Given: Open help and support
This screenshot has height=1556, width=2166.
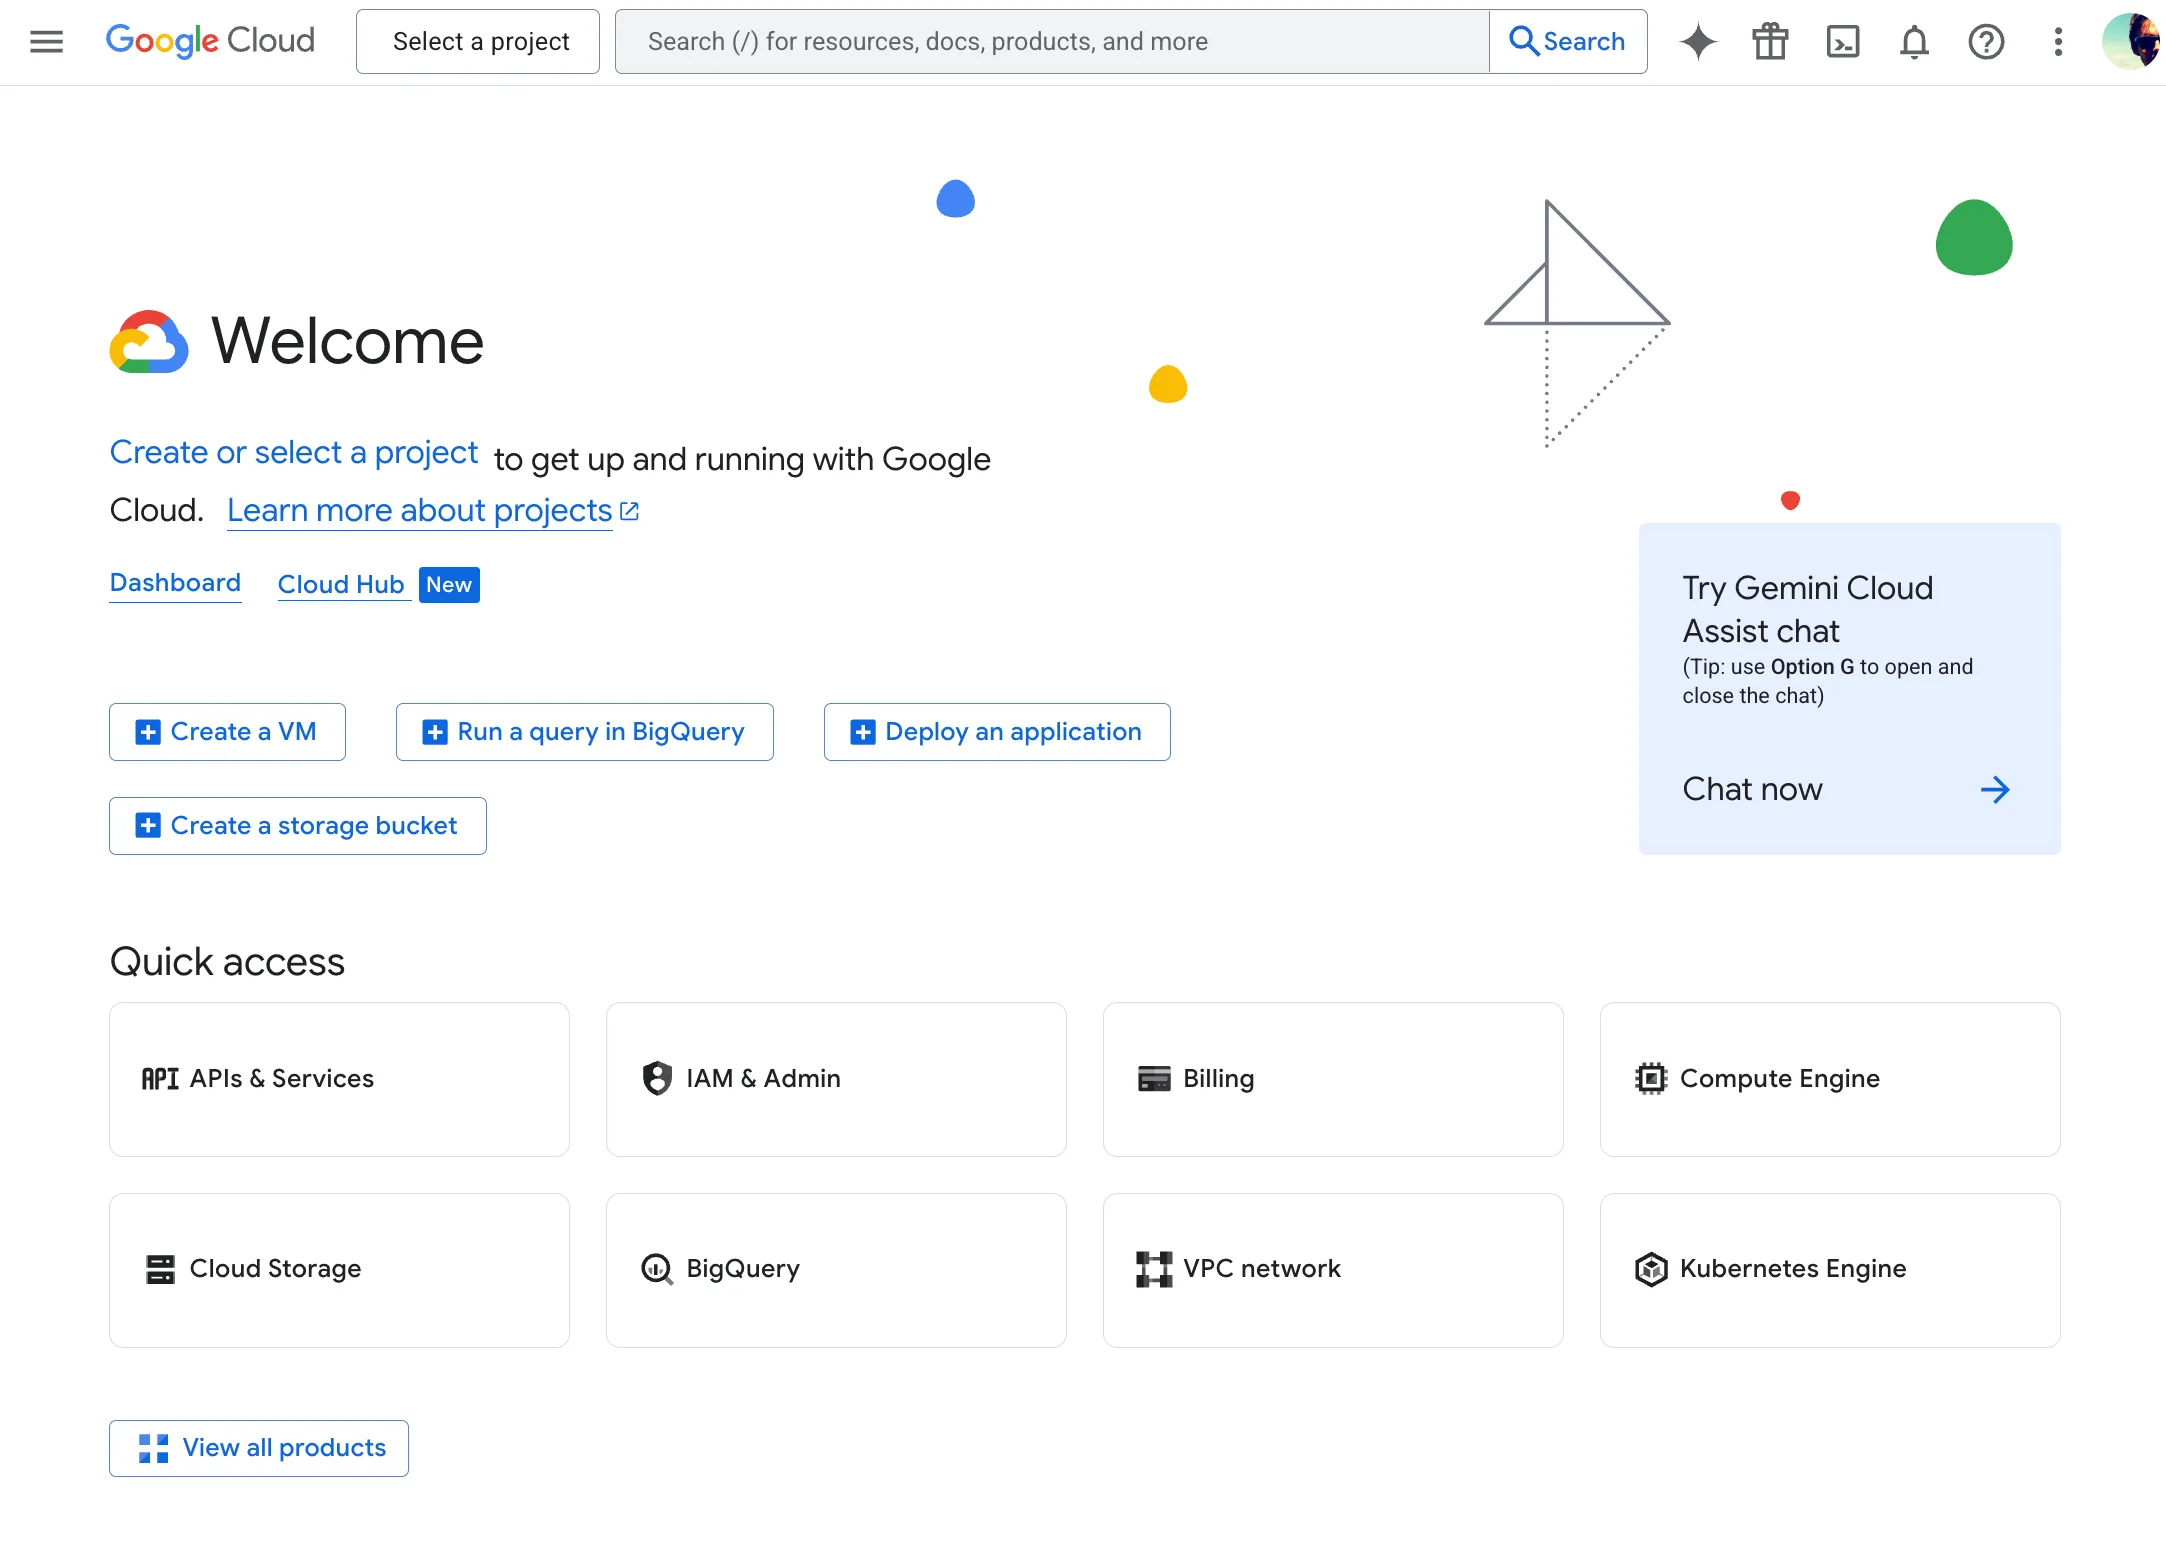Looking at the screenshot, I should pyautogui.click(x=1986, y=41).
